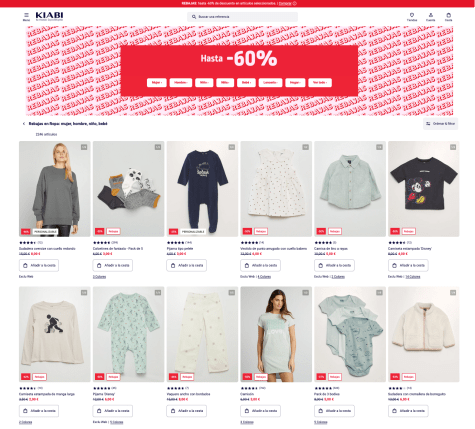Open the hamburger Menu icon
The image size is (475, 429).
click(26, 16)
